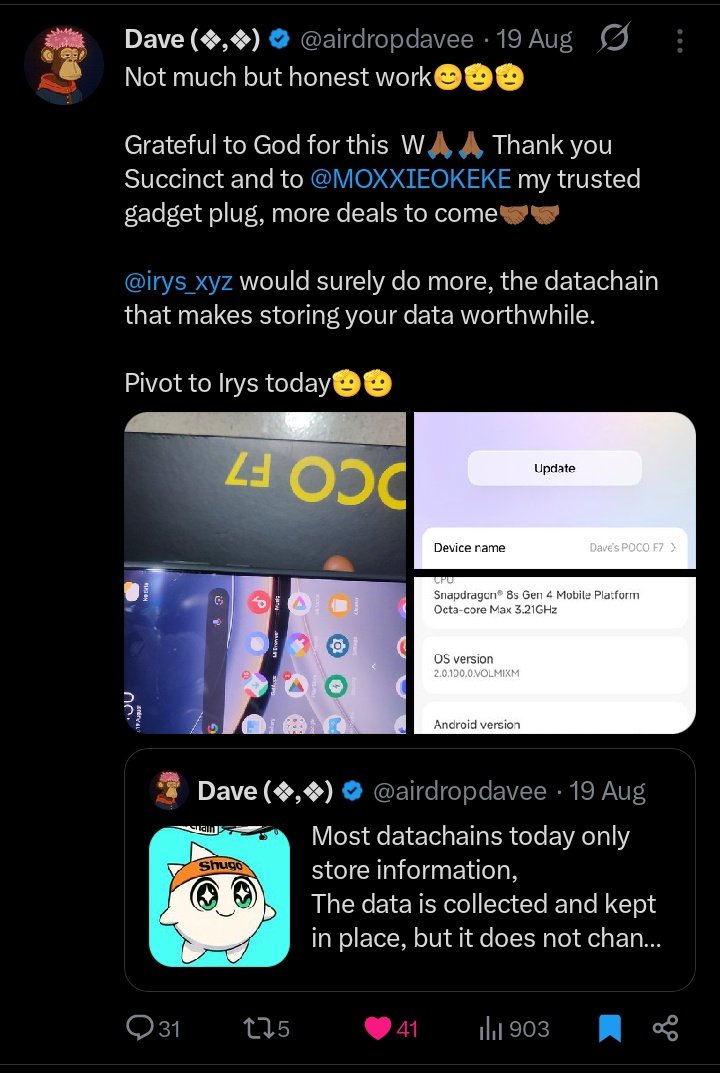Tap the blue verified badge beside Dave
The image size is (720, 1073).
pos(280,40)
